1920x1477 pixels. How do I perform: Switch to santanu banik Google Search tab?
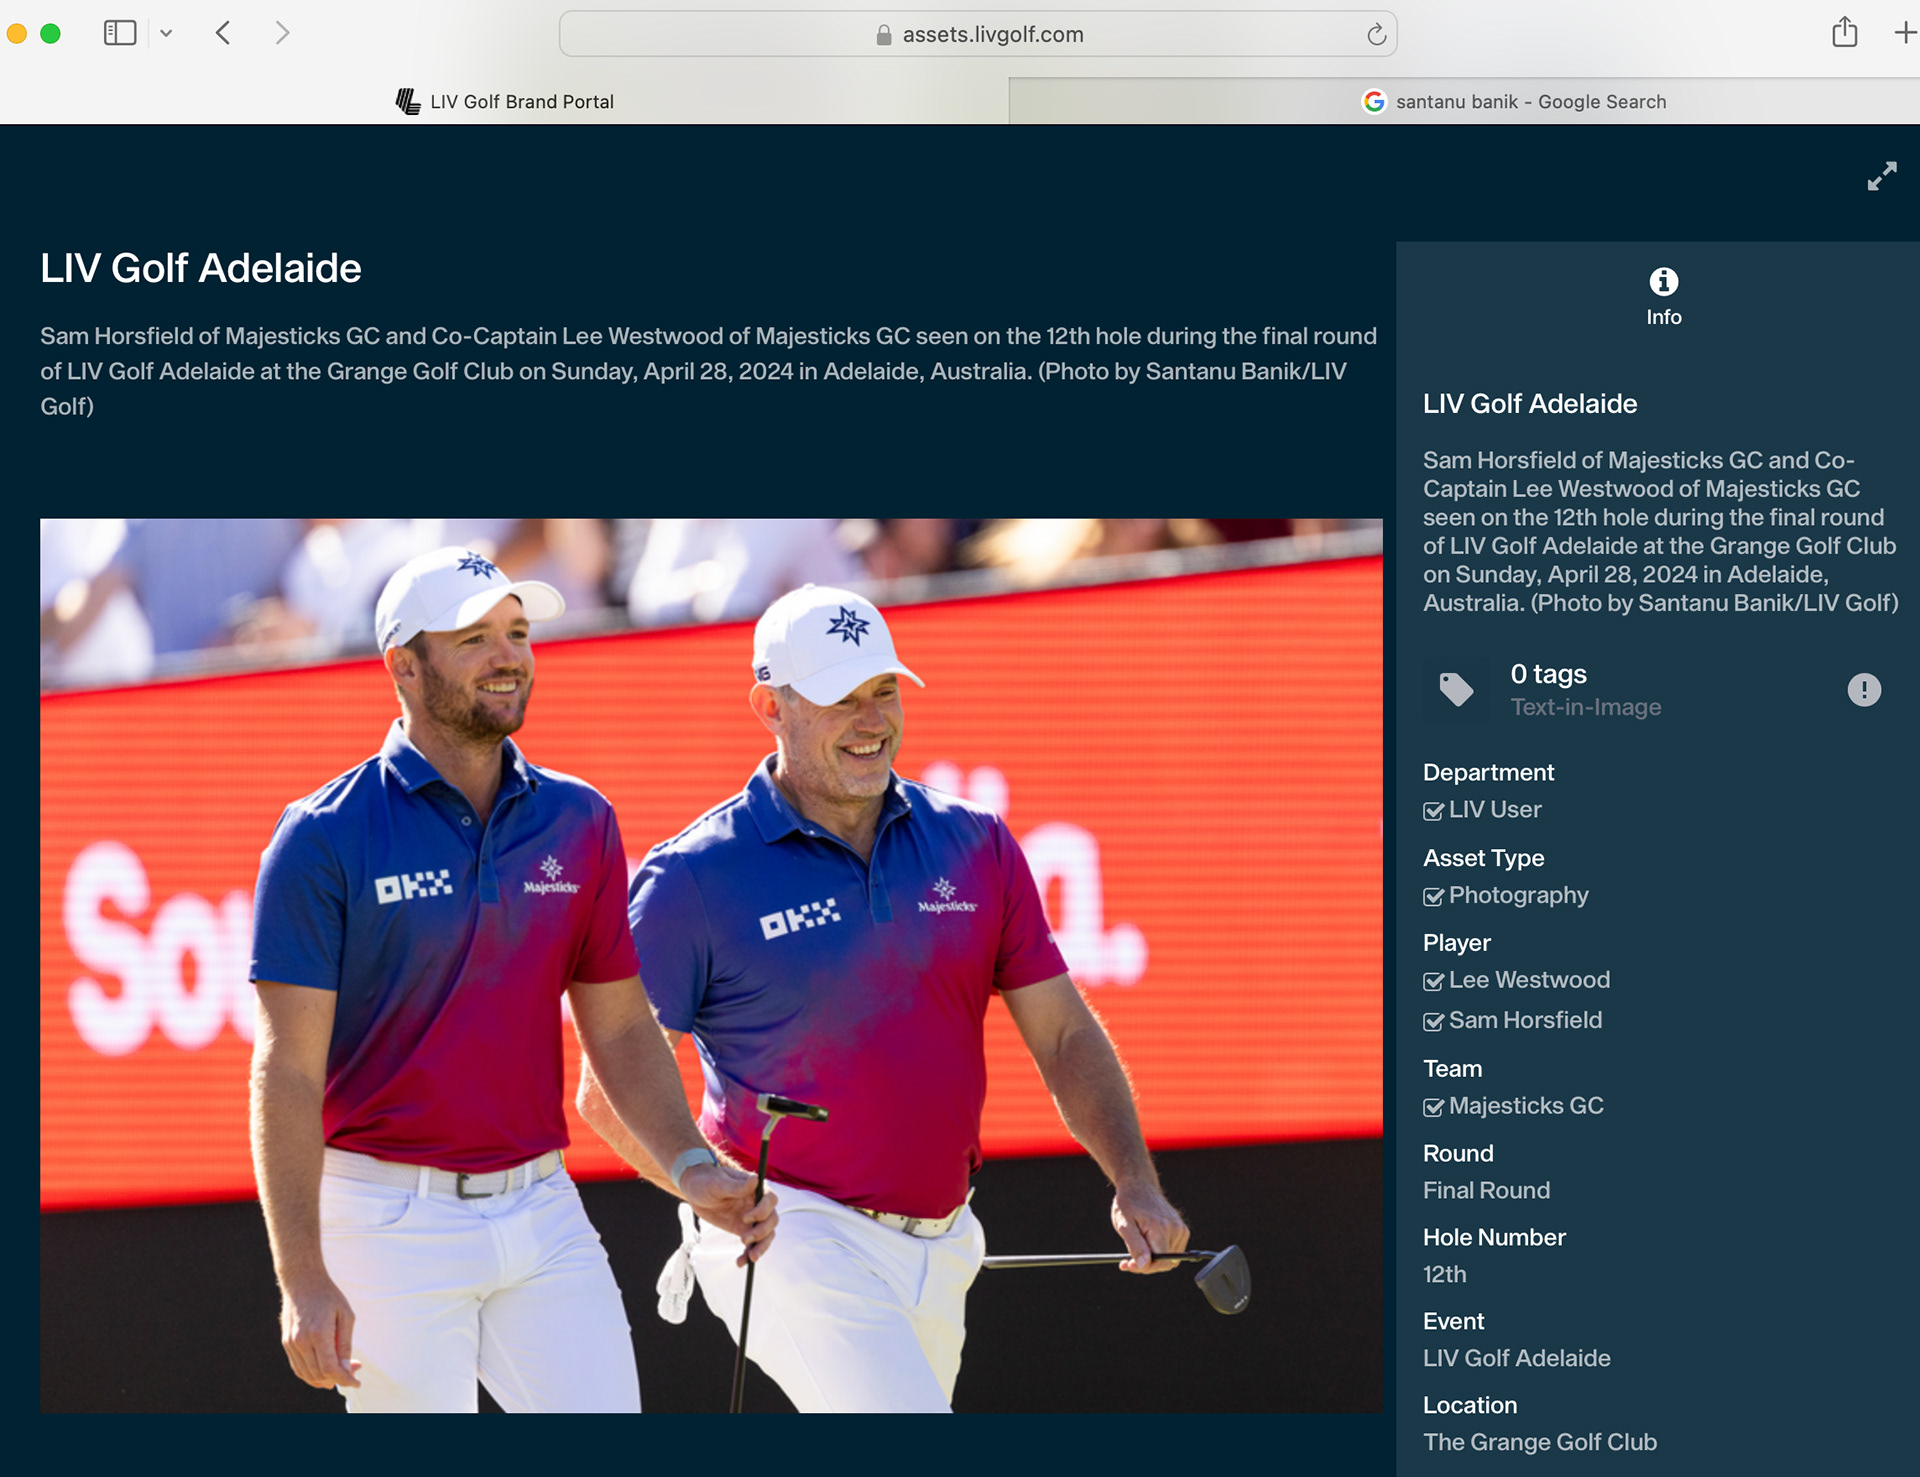pos(1513,102)
